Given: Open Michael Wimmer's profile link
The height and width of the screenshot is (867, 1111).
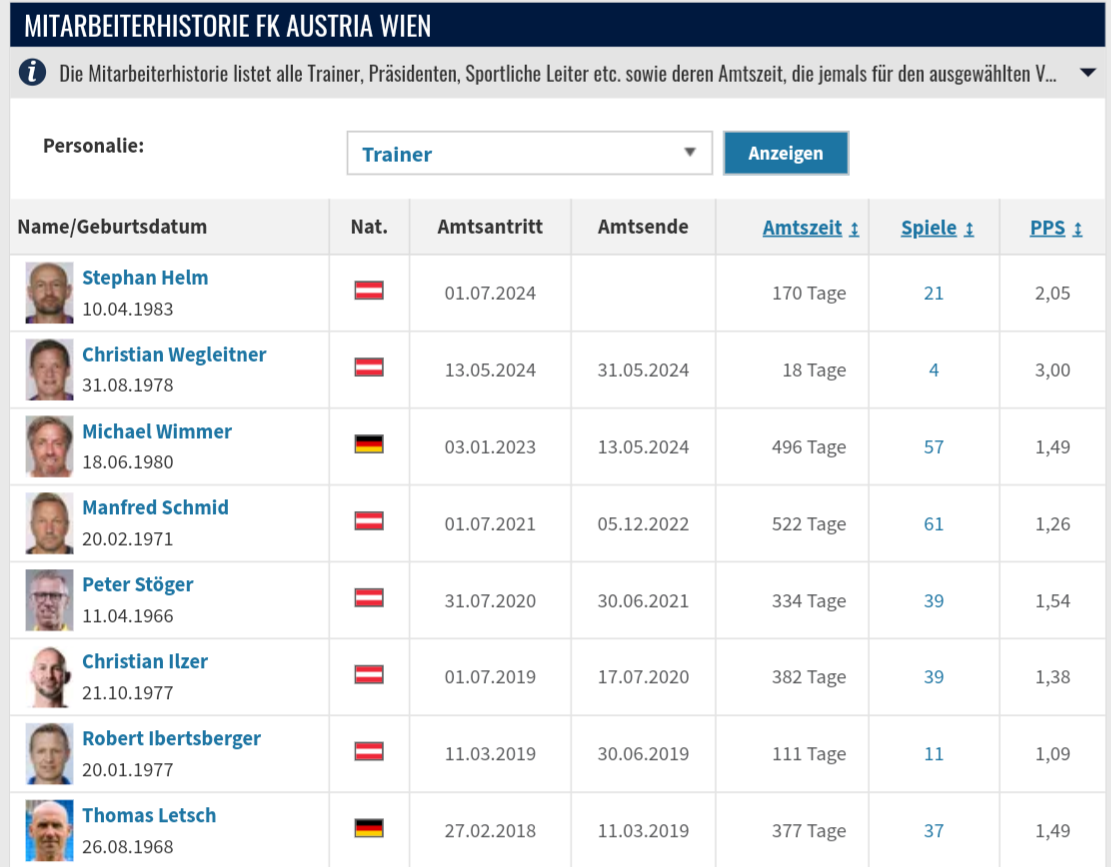Looking at the screenshot, I should click(x=157, y=431).
